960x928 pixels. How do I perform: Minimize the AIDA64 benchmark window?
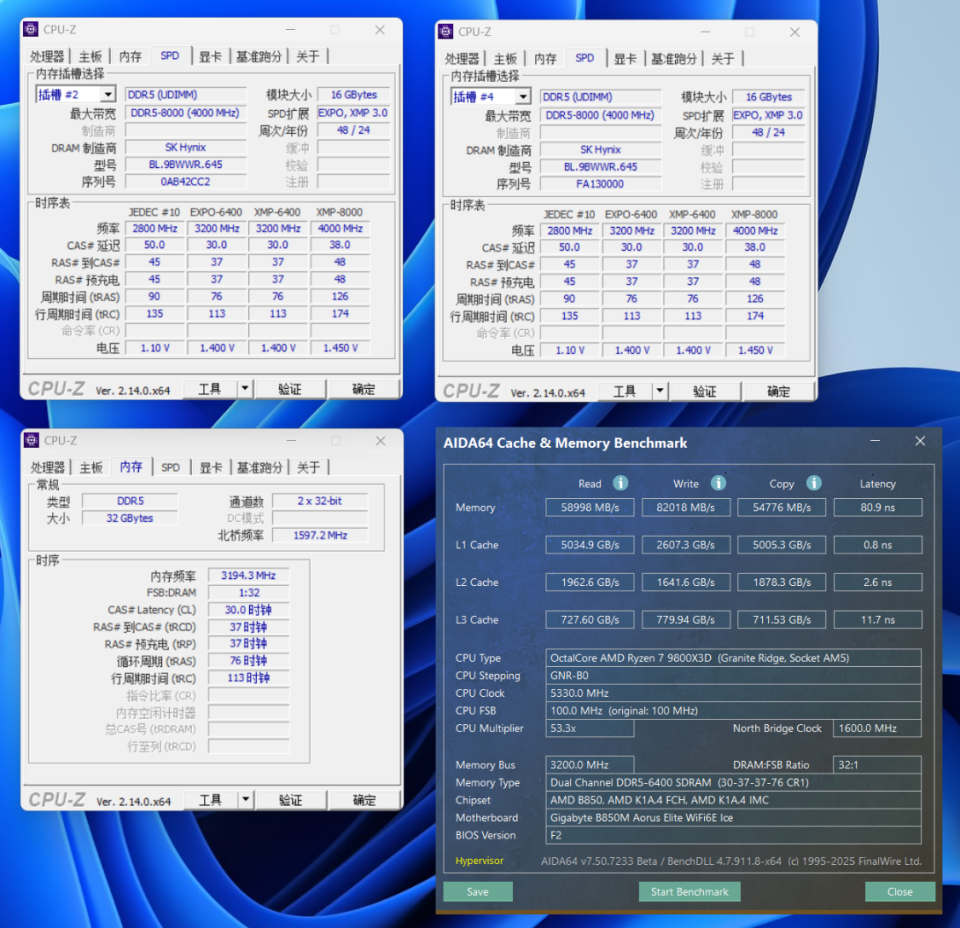tap(875, 441)
